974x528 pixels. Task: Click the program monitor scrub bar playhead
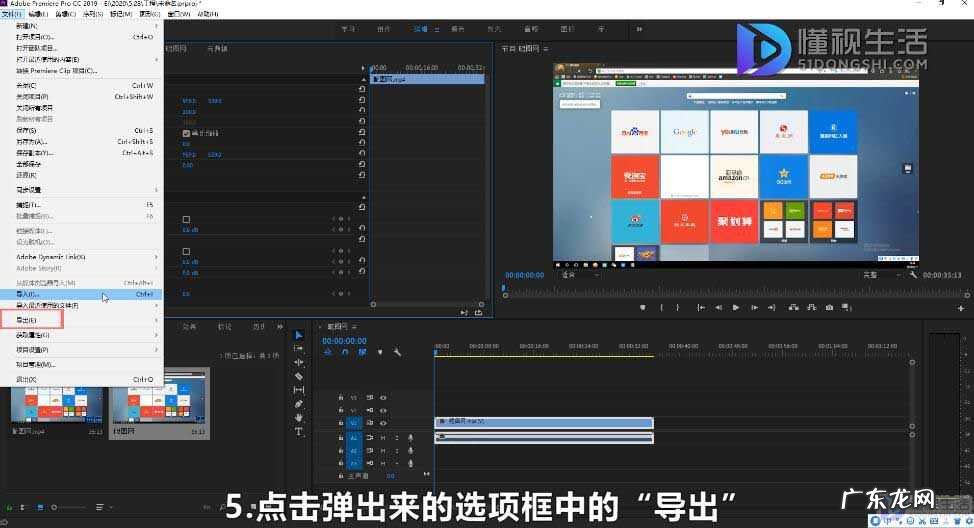[x=504, y=288]
